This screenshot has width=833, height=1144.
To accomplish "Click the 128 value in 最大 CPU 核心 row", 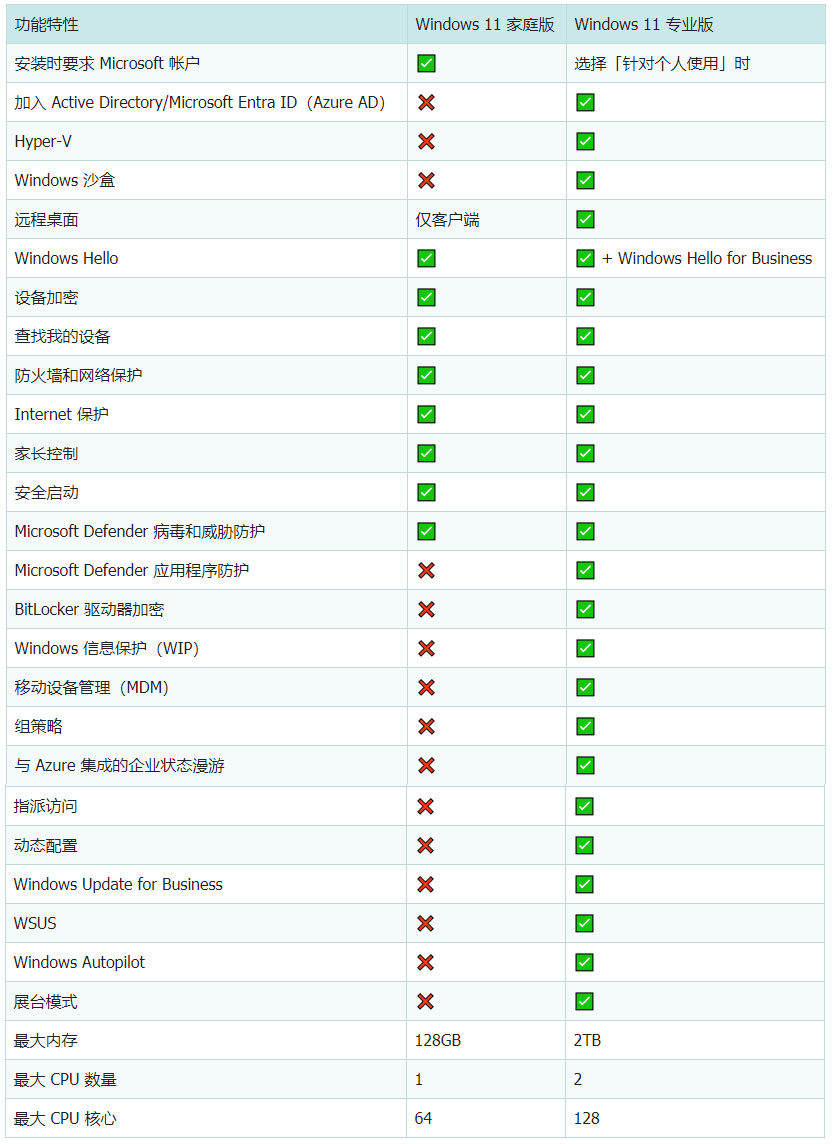I will (586, 1118).
